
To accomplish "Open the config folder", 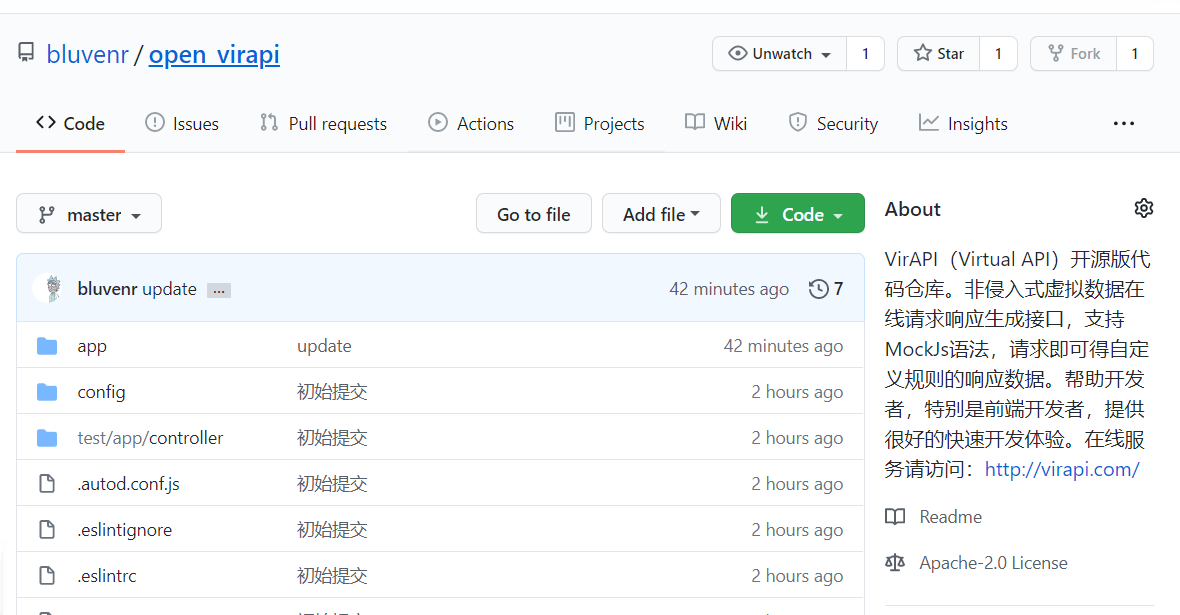I will [x=102, y=392].
